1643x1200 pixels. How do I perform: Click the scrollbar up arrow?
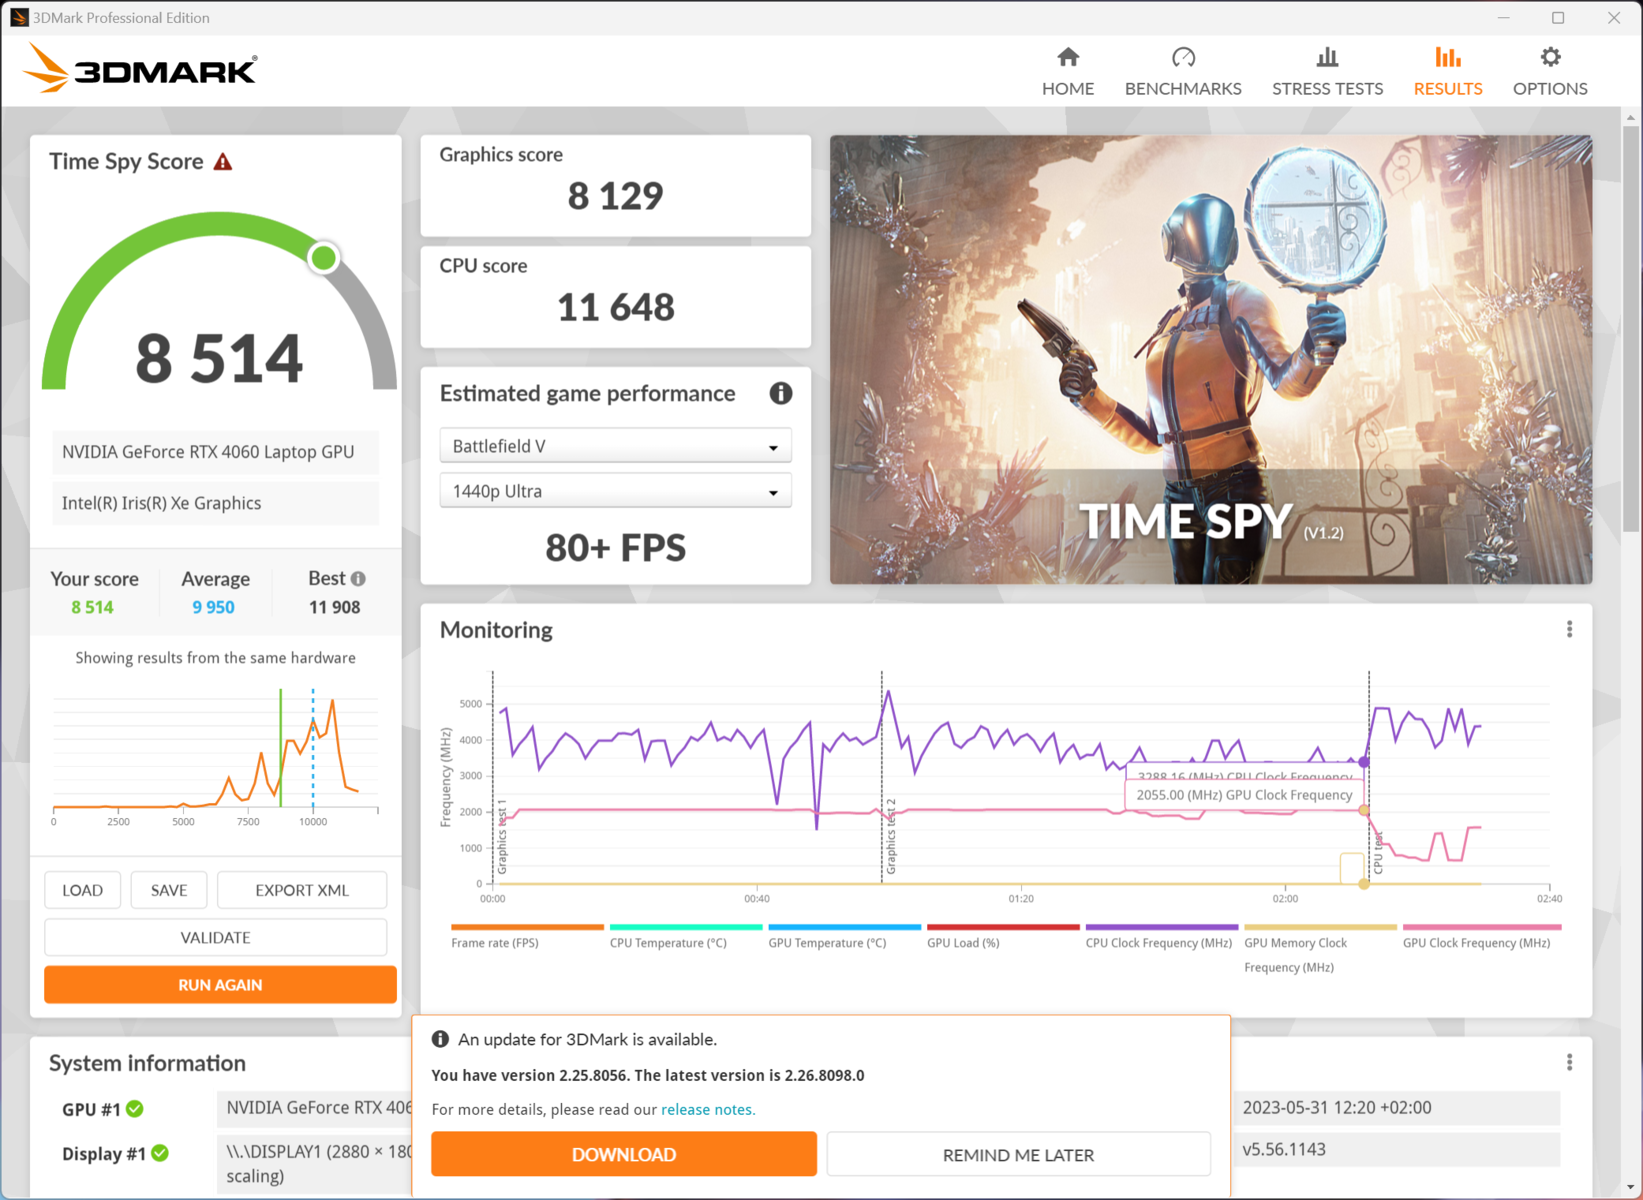(x=1631, y=117)
